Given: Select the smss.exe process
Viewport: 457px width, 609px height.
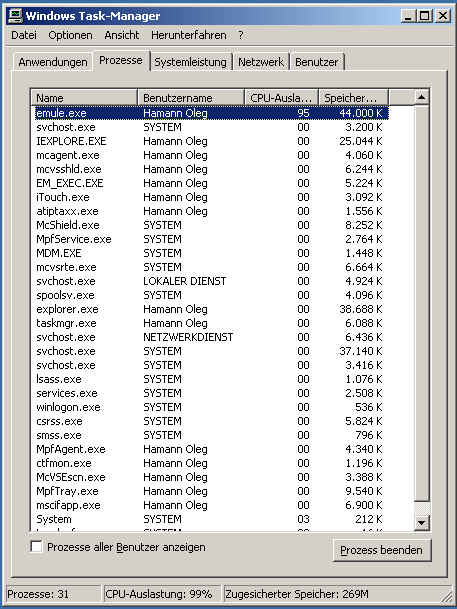Looking at the screenshot, I should click(x=210, y=435).
